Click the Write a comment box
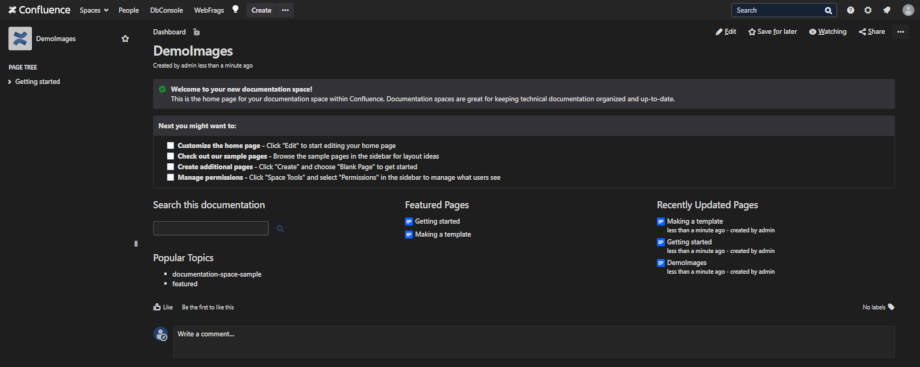Image resolution: width=920 pixels, height=367 pixels. 533,342
